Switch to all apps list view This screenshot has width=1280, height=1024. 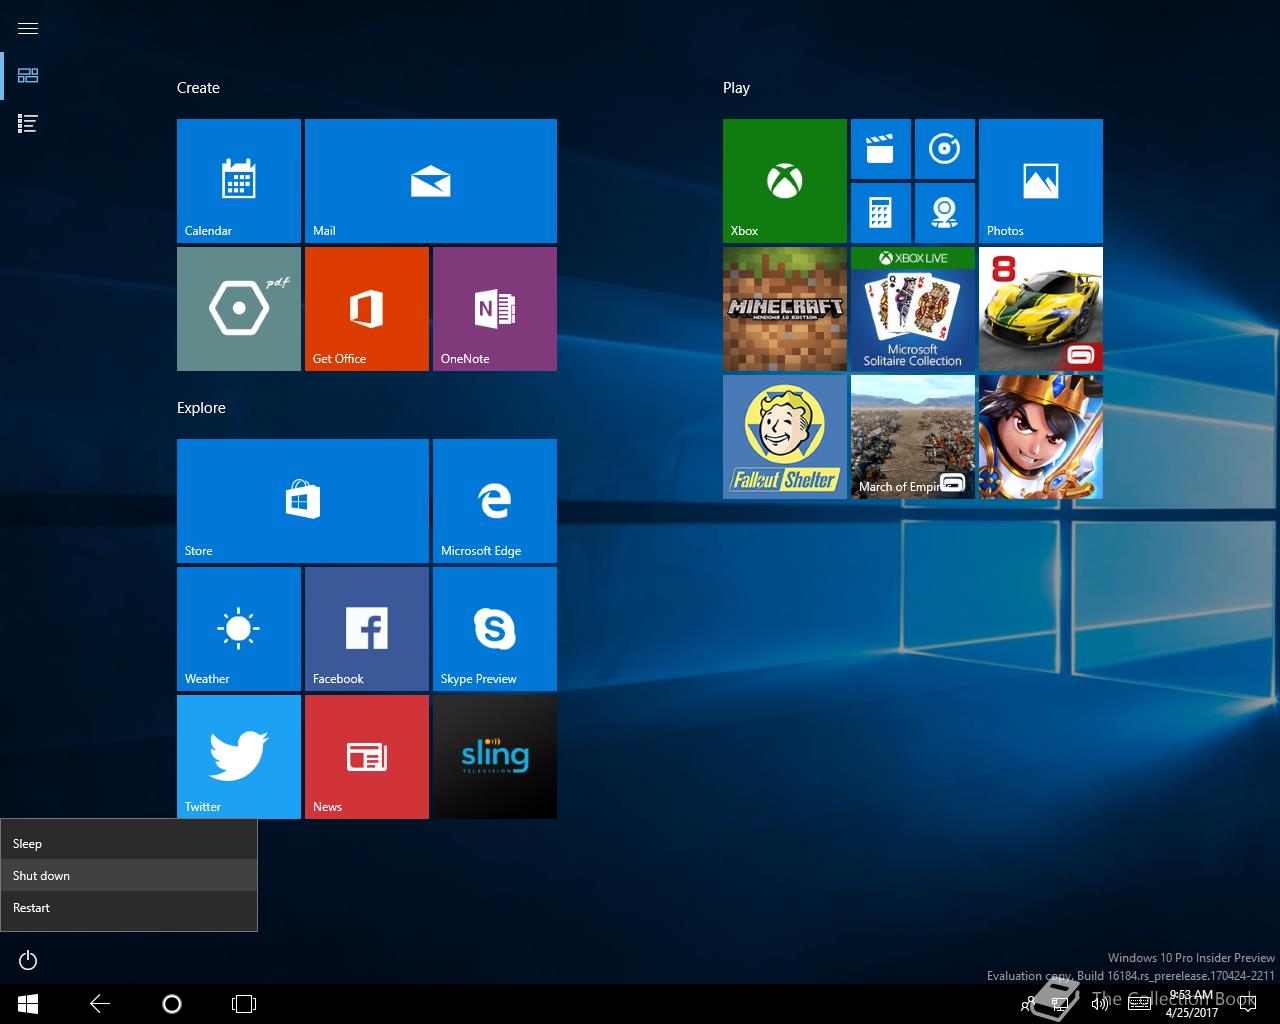(x=28, y=124)
